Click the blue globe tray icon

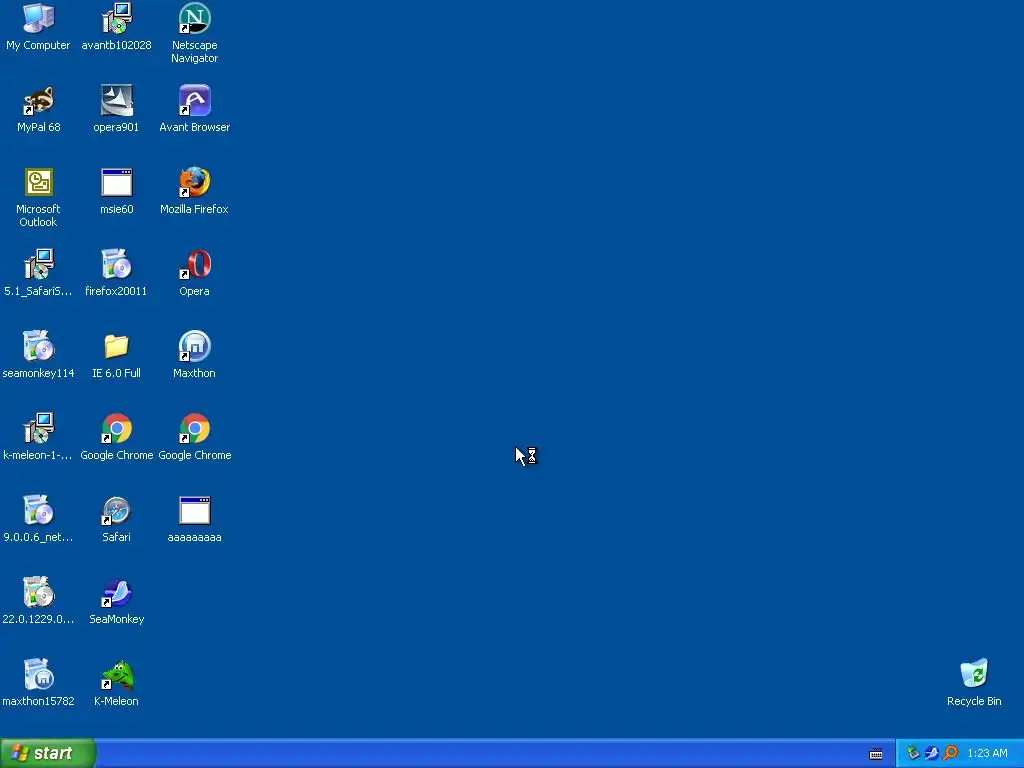[931, 753]
